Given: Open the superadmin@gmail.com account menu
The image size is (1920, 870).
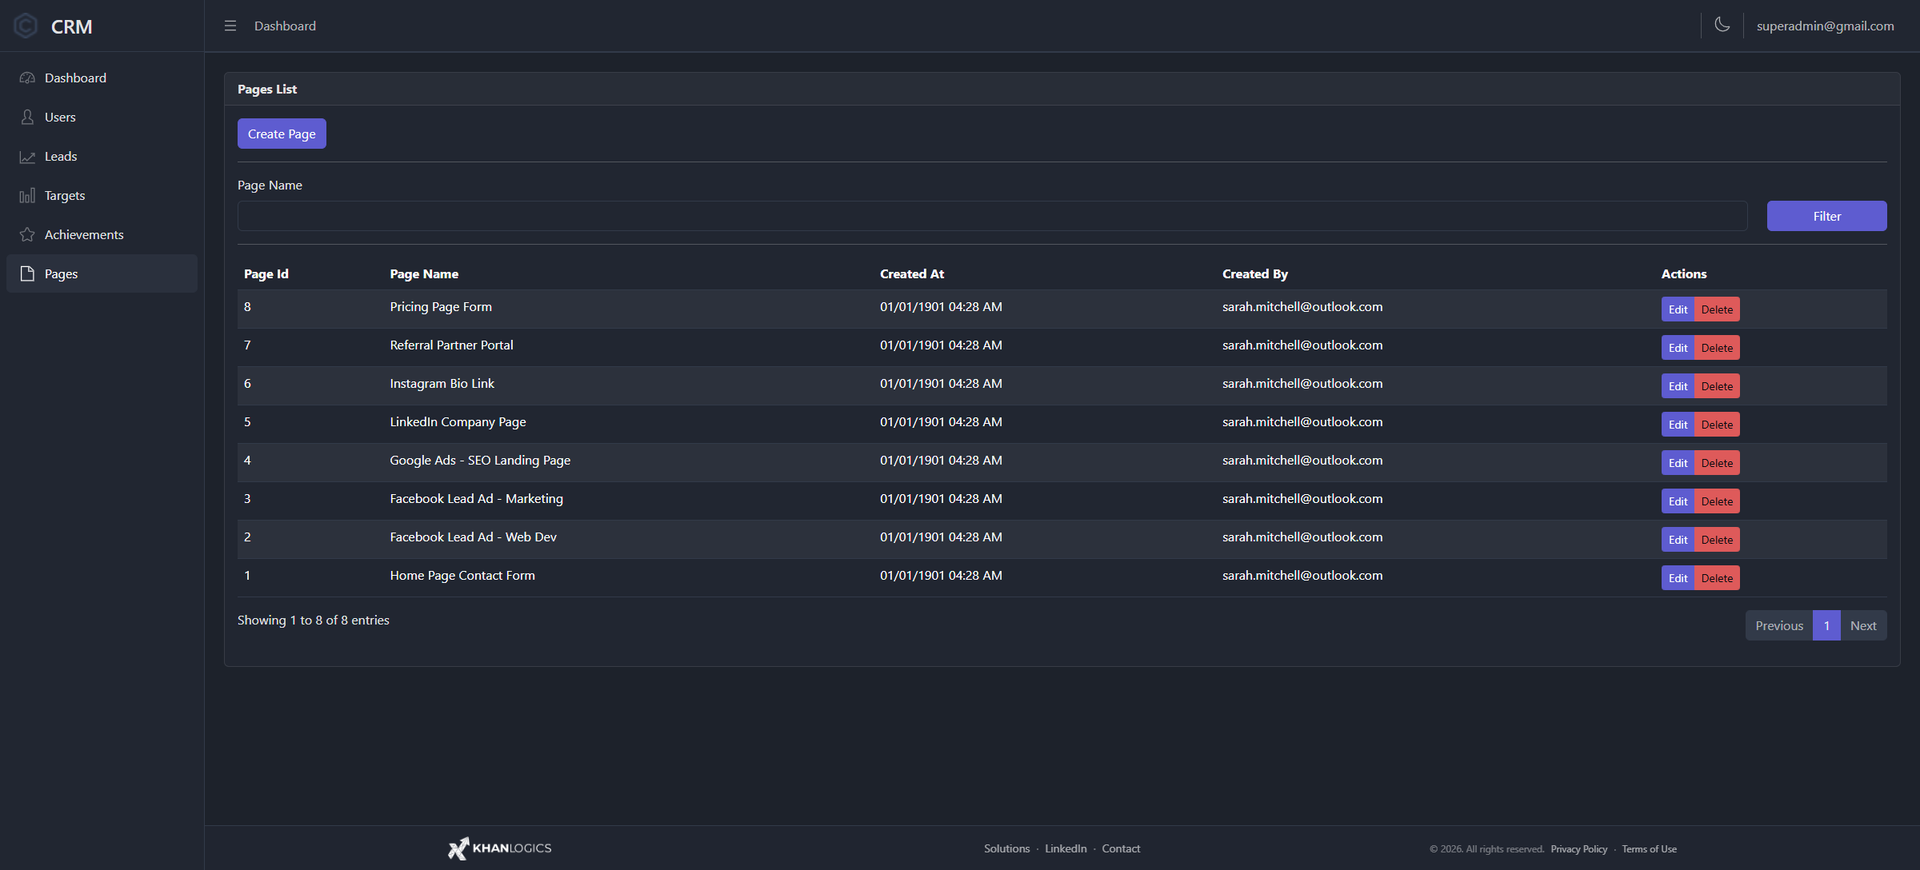Looking at the screenshot, I should (1825, 26).
